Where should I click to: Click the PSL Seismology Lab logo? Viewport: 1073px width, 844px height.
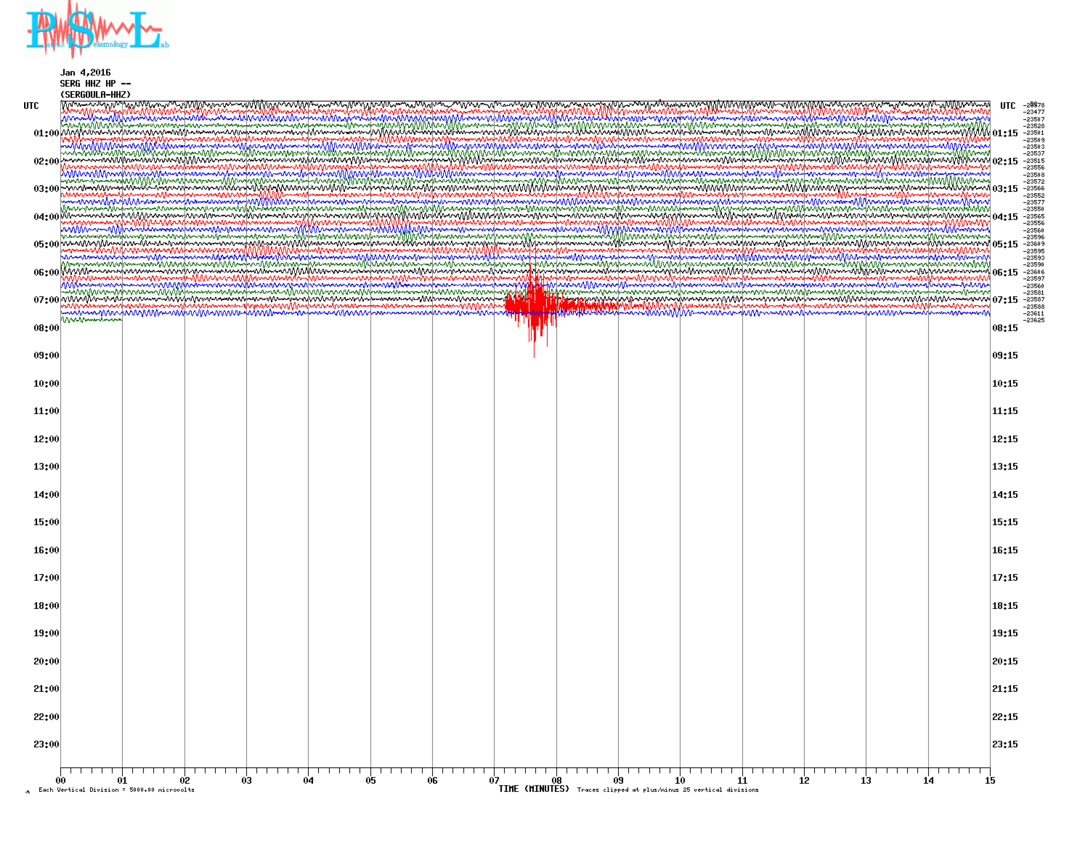97,30
